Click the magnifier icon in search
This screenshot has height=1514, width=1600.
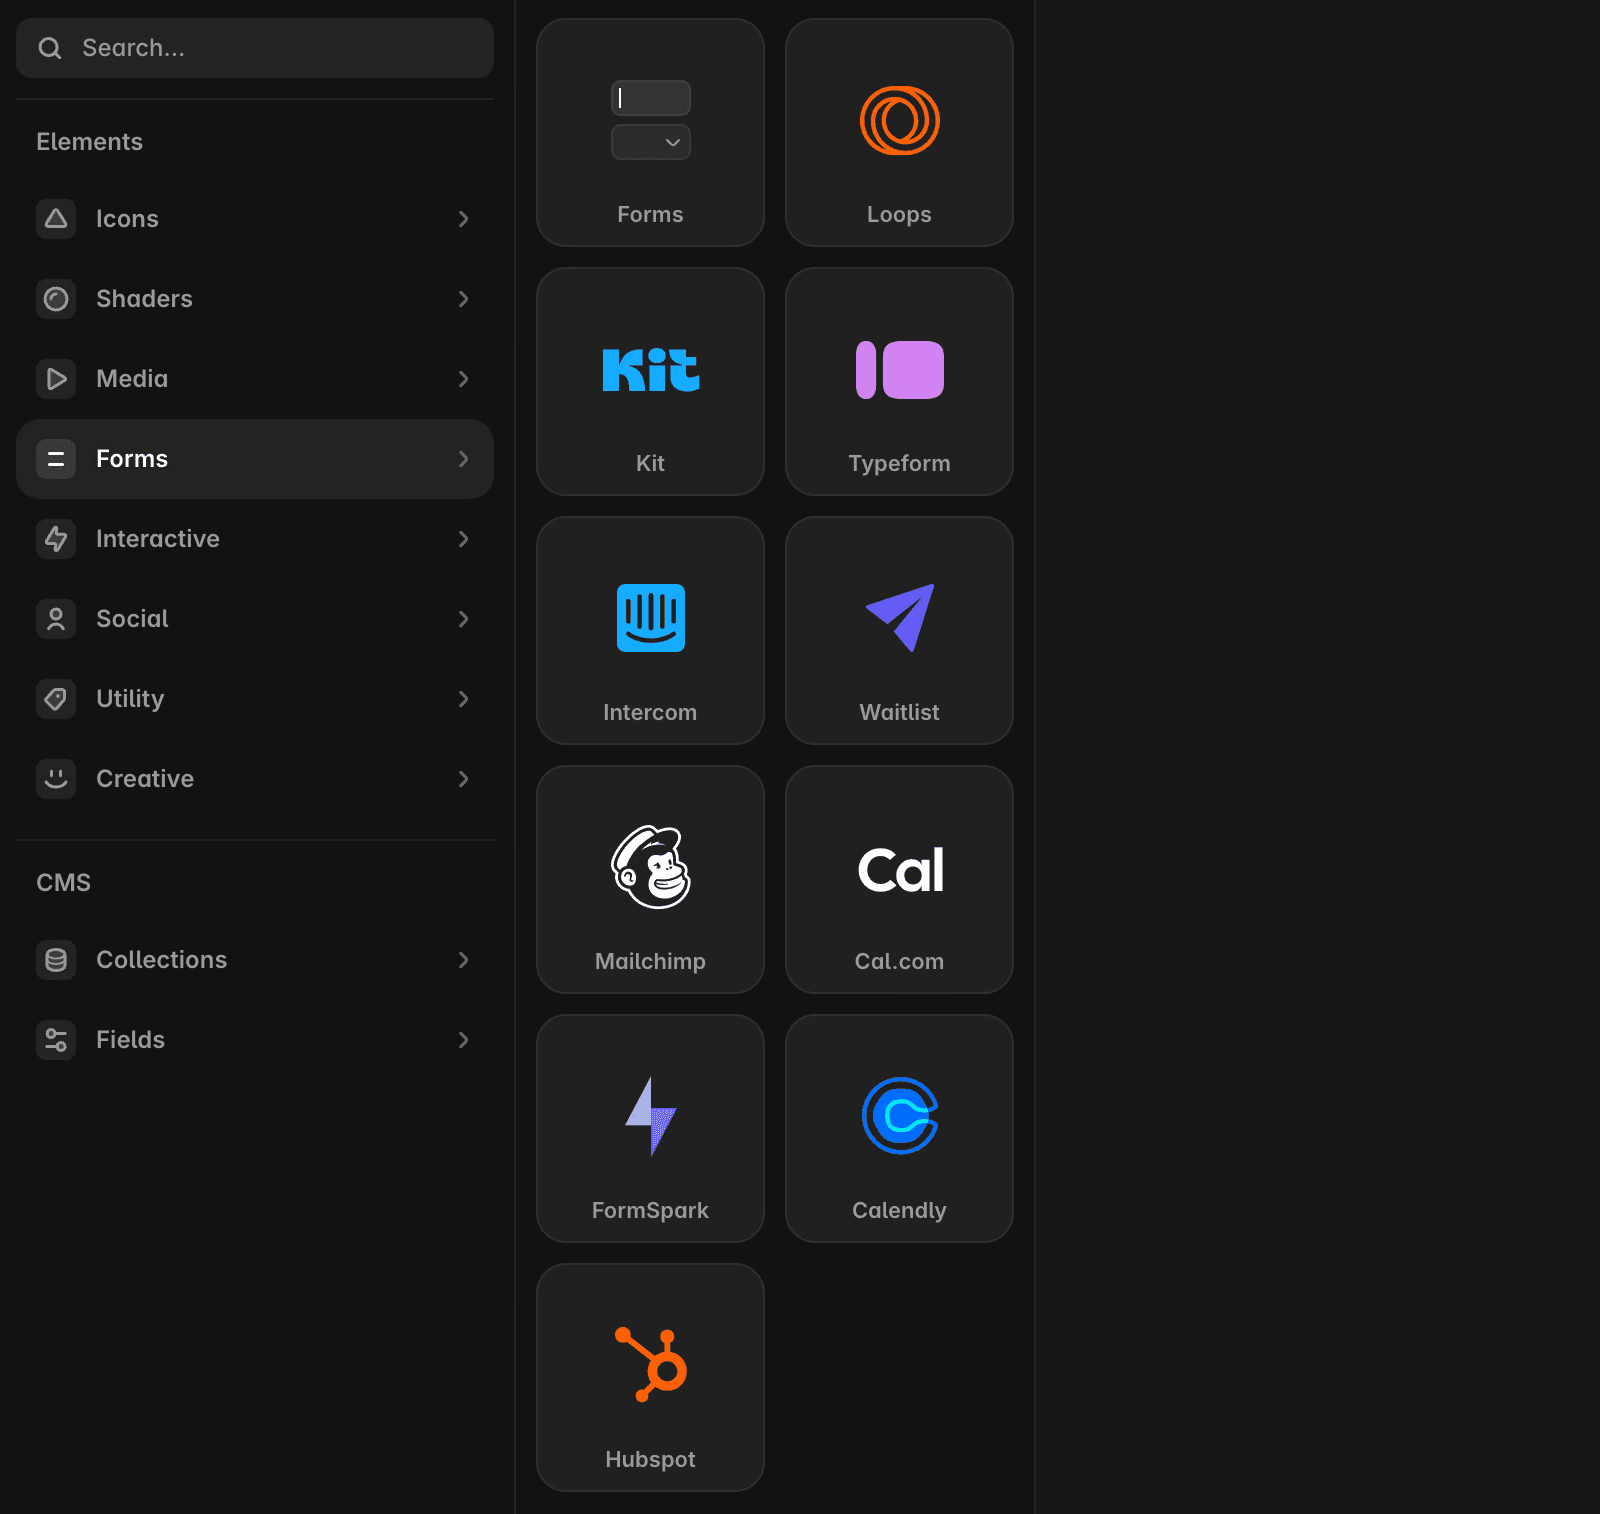click(50, 48)
